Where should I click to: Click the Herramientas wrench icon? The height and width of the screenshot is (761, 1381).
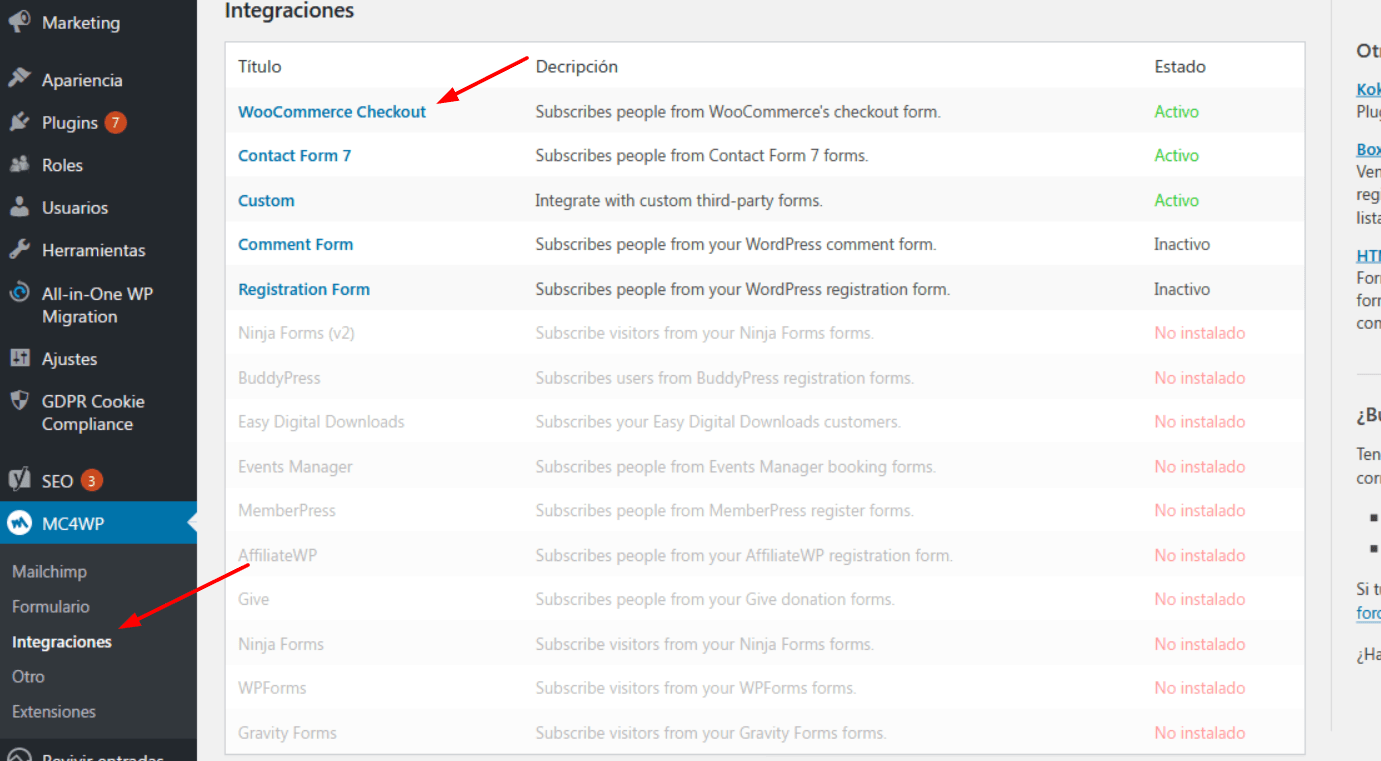tap(19, 250)
